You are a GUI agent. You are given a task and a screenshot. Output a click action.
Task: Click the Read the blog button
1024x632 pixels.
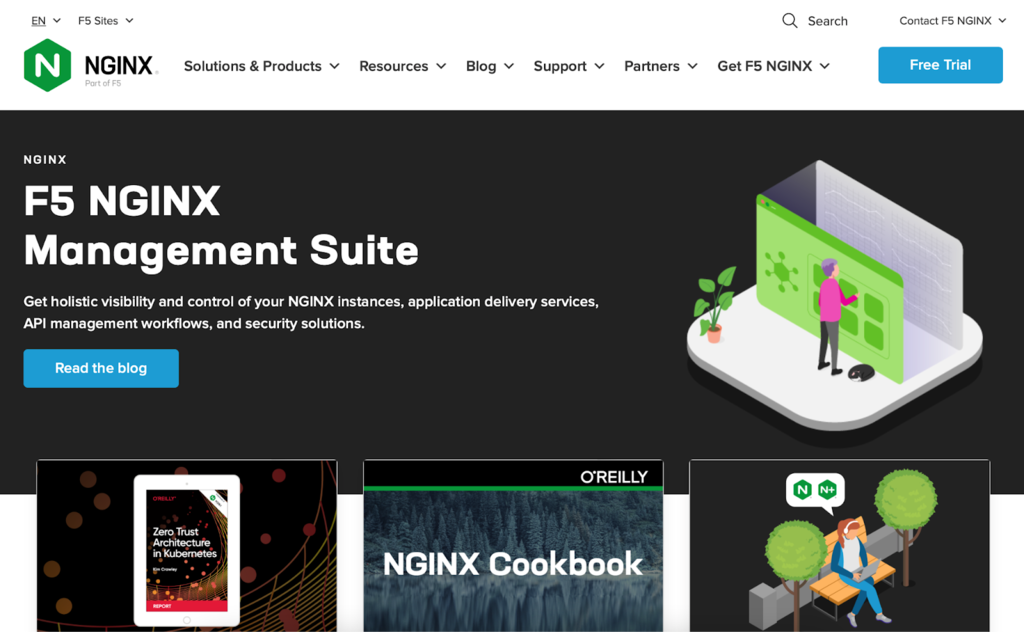point(100,368)
